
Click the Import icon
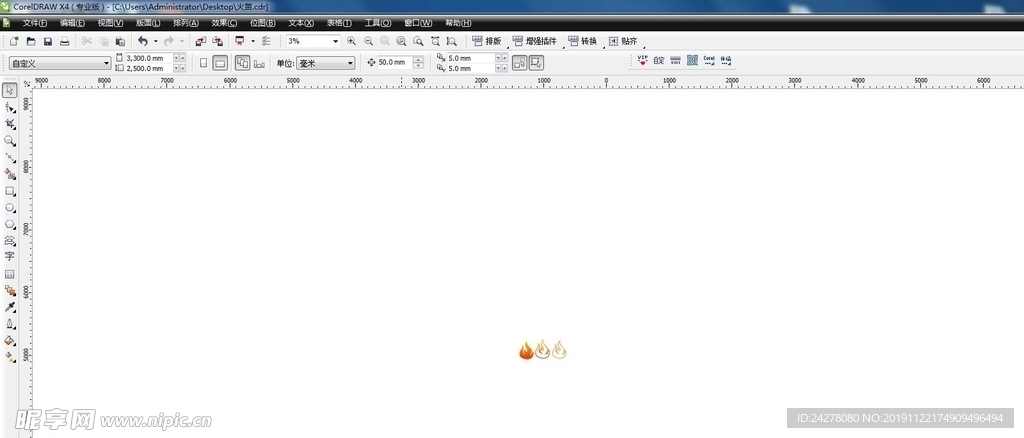[200, 41]
